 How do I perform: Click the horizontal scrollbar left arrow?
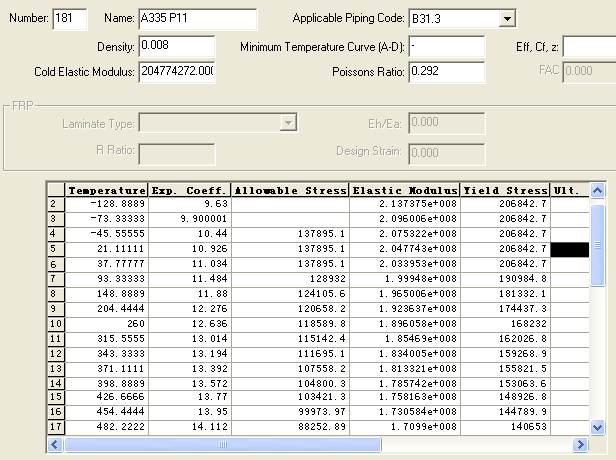[x=56, y=443]
